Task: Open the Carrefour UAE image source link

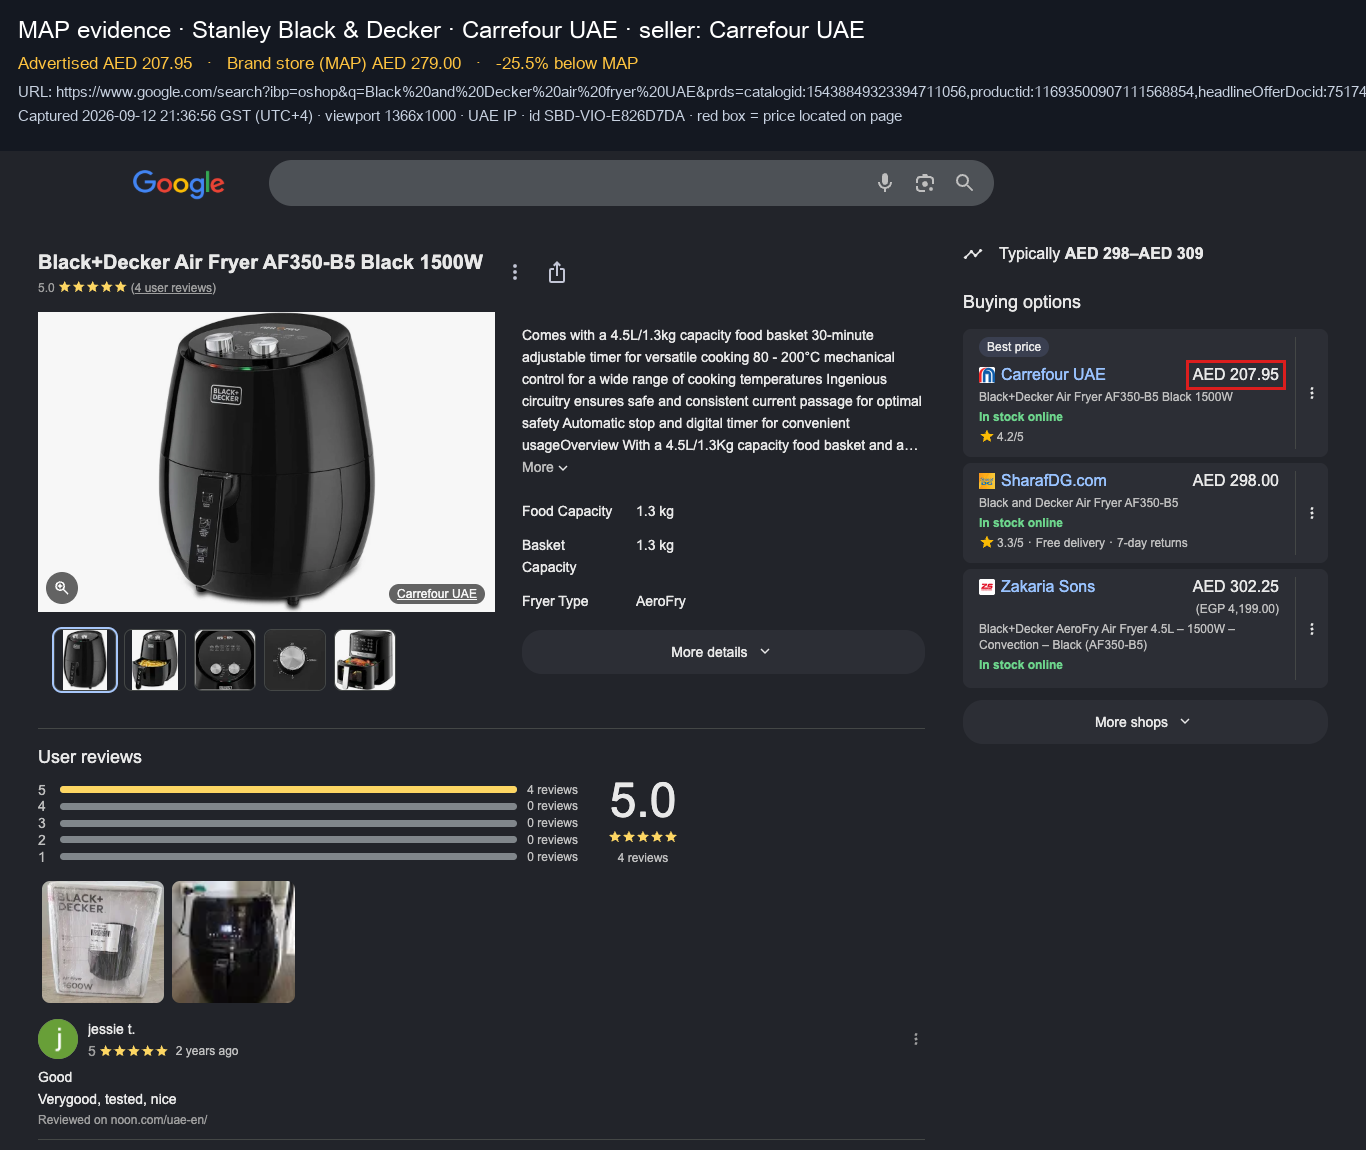Action: coord(437,594)
